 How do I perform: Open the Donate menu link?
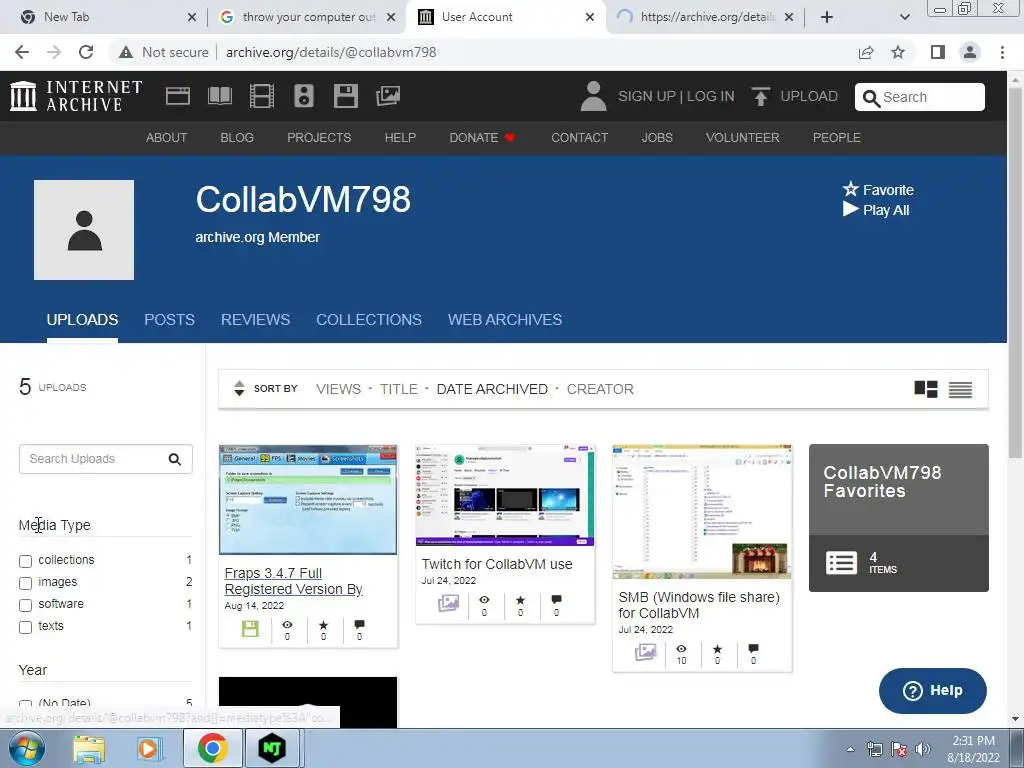point(482,138)
